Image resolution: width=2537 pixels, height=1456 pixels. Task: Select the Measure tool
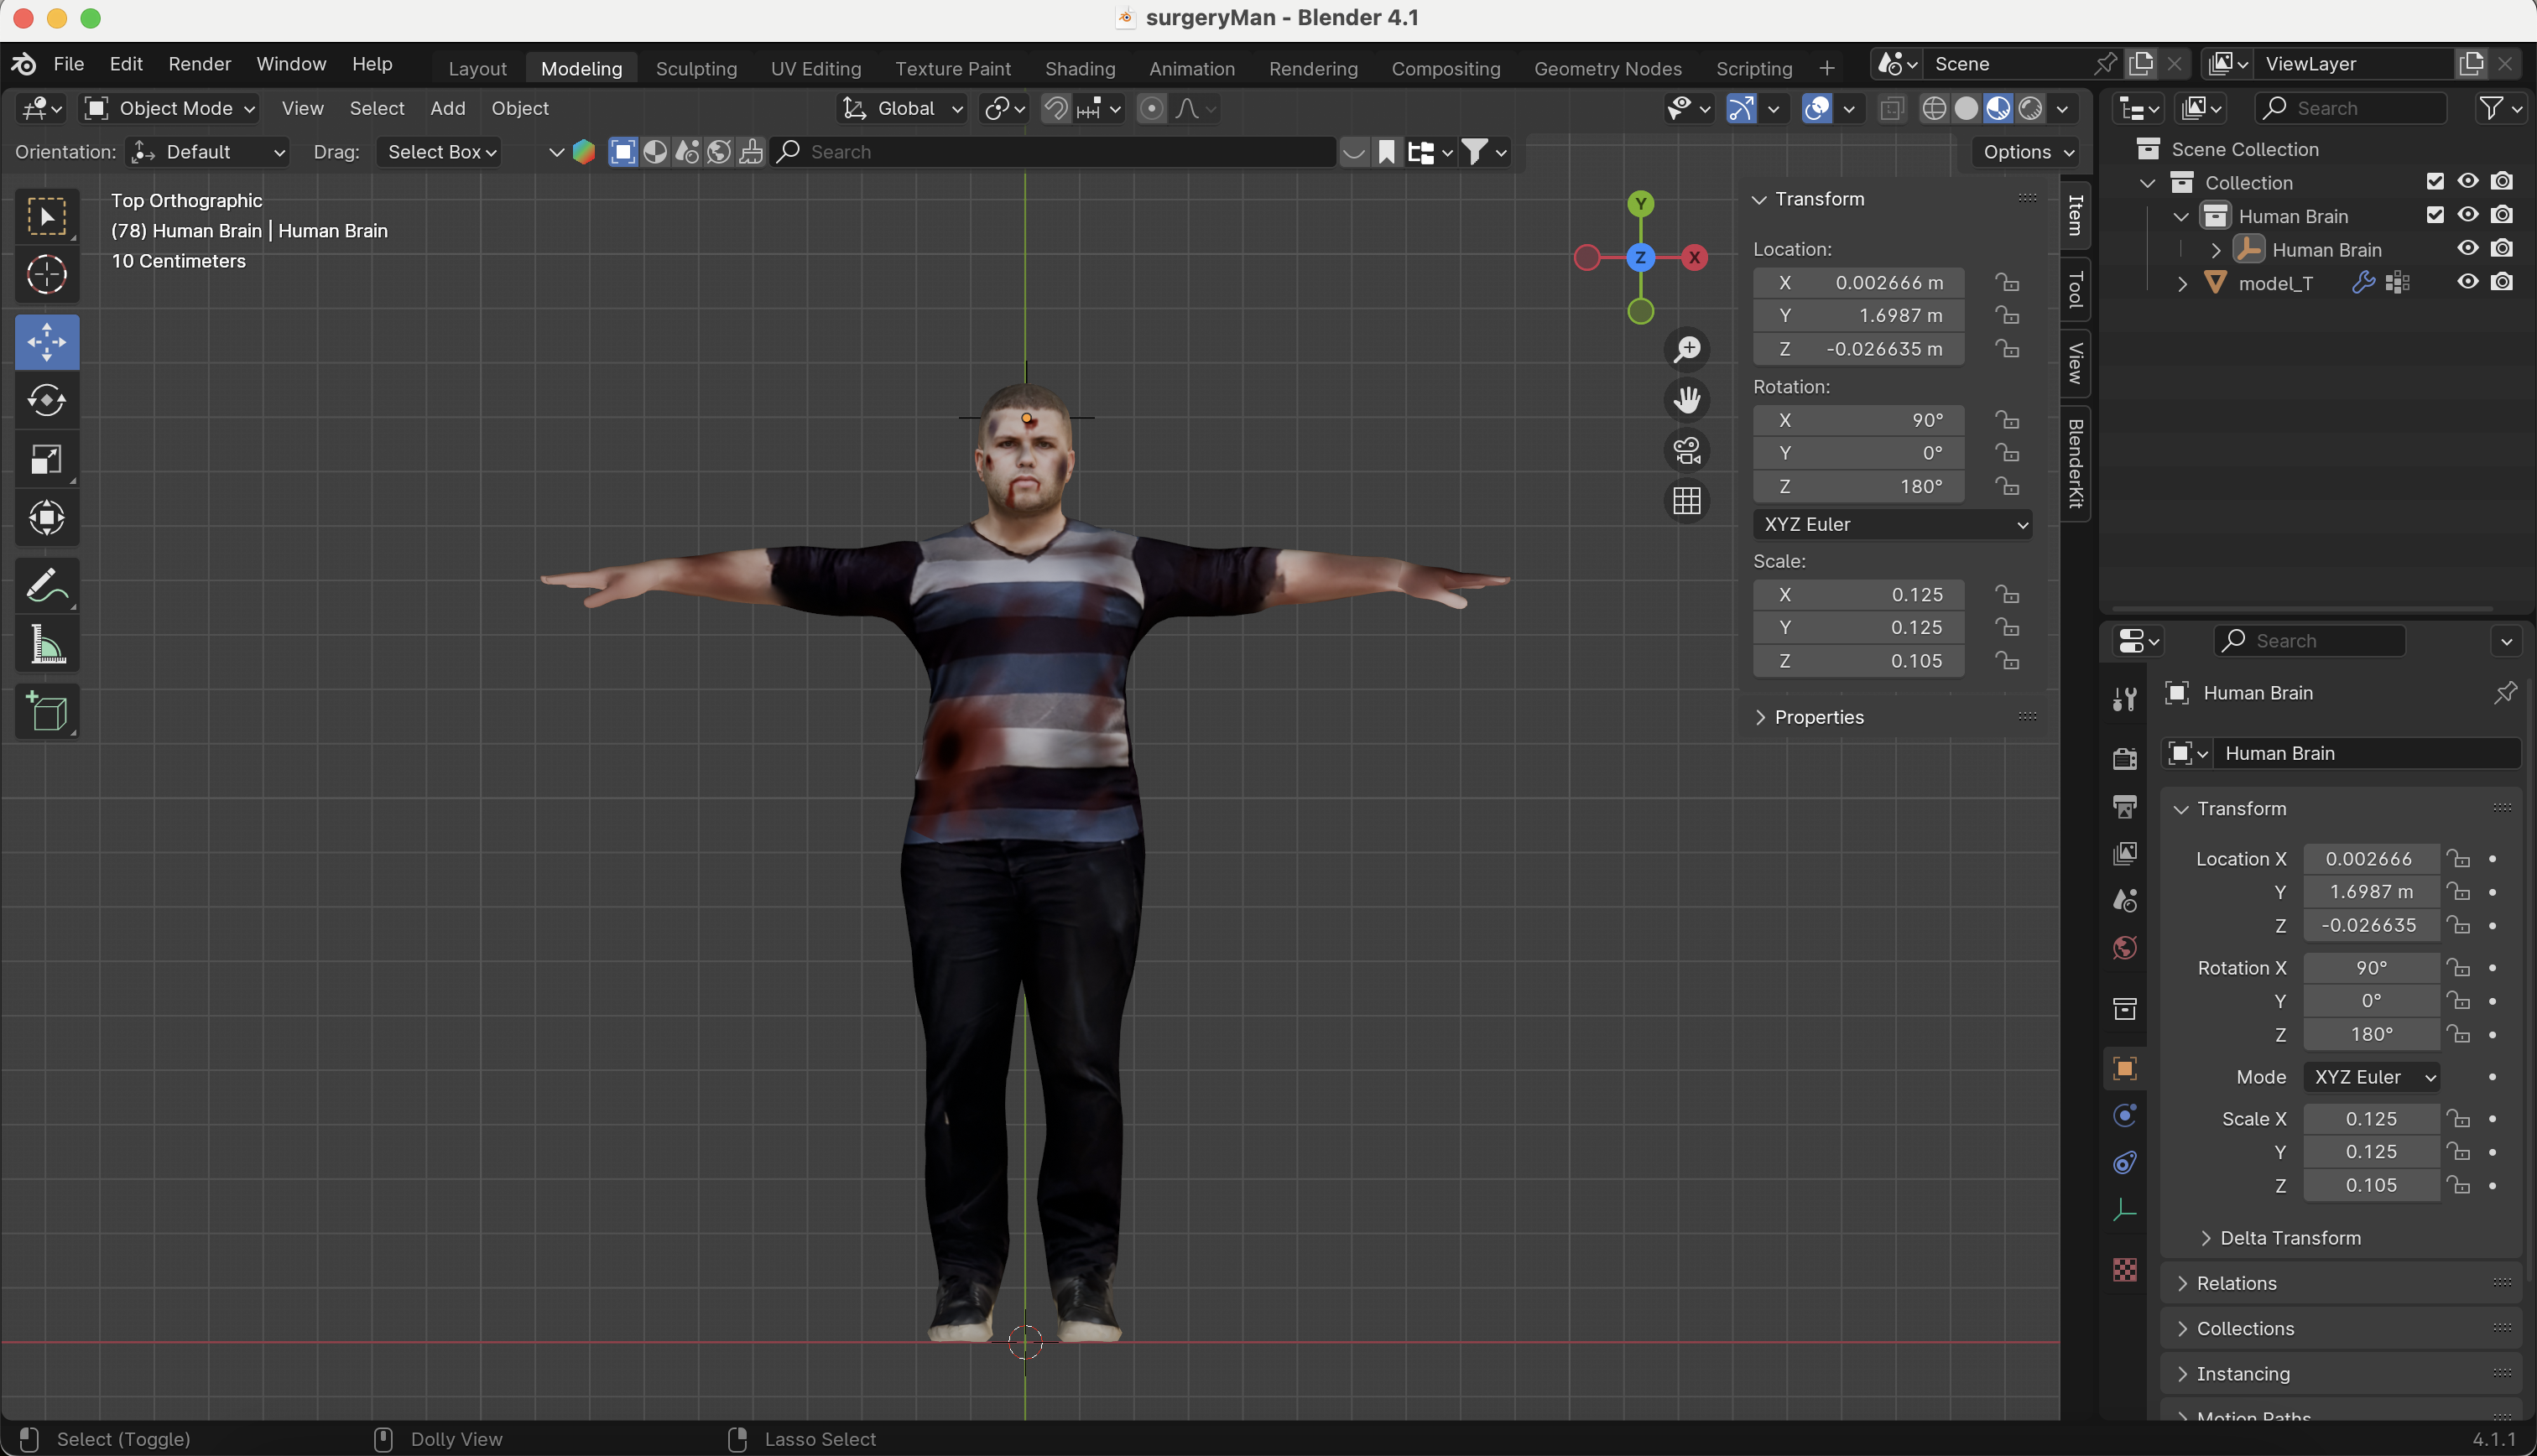tap(46, 645)
